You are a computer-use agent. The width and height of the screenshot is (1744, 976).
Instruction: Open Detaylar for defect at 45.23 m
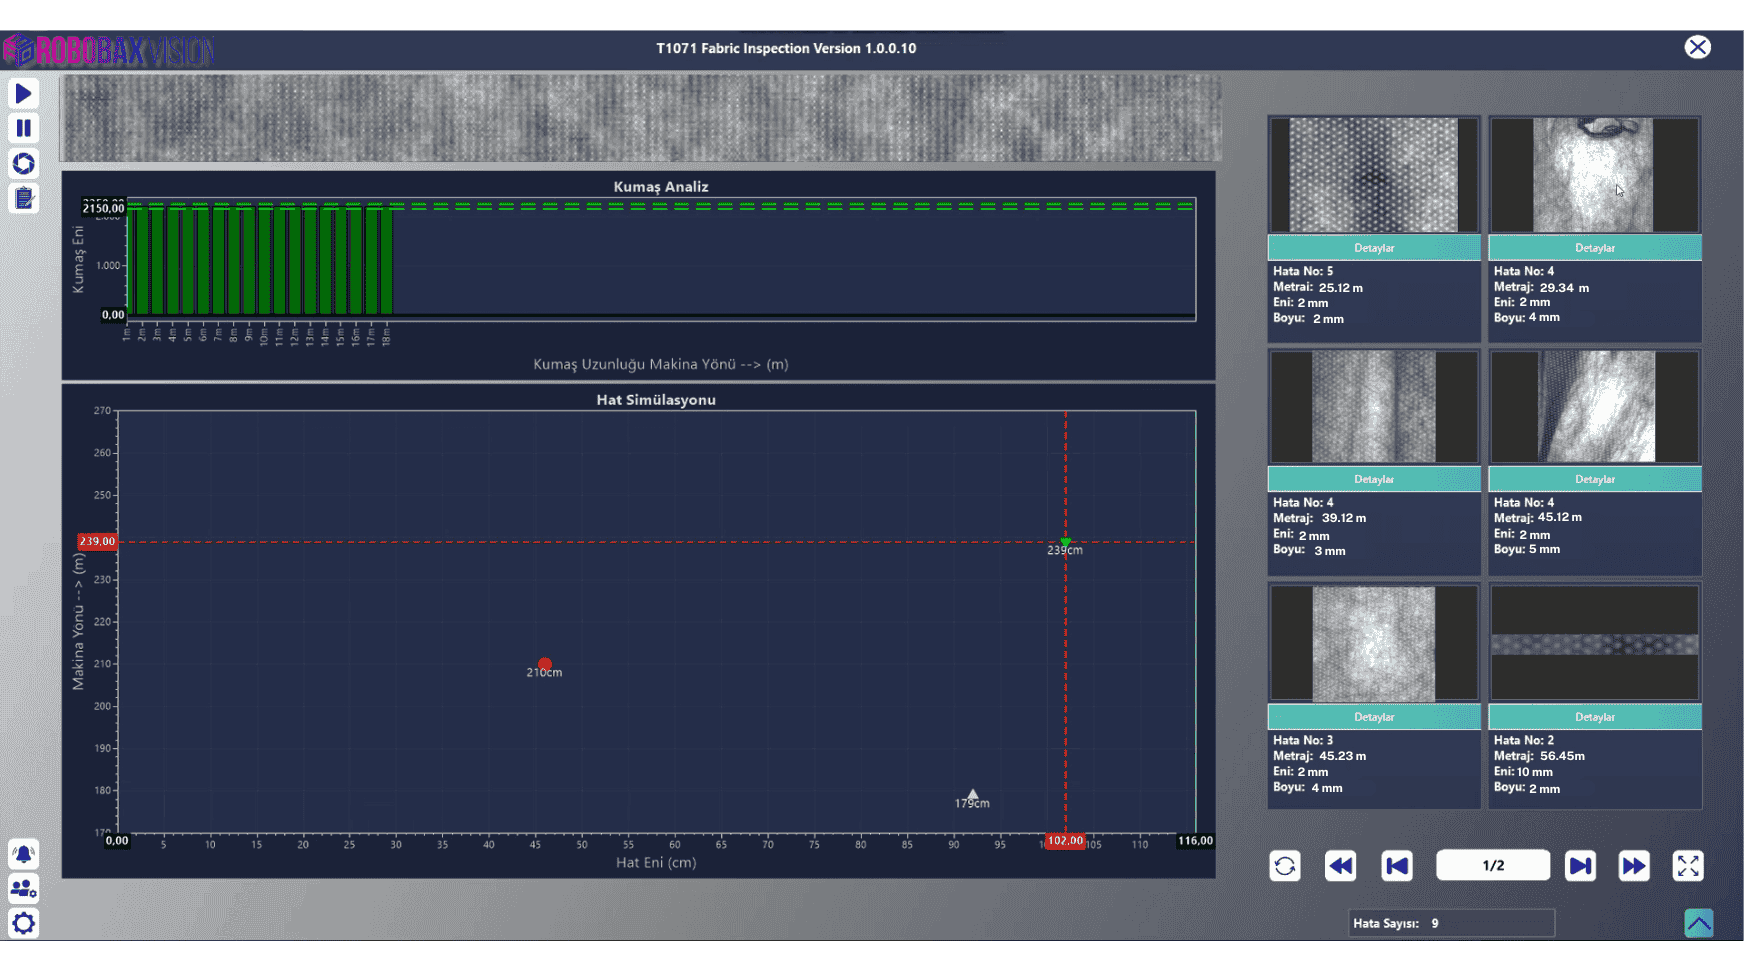coord(1374,717)
